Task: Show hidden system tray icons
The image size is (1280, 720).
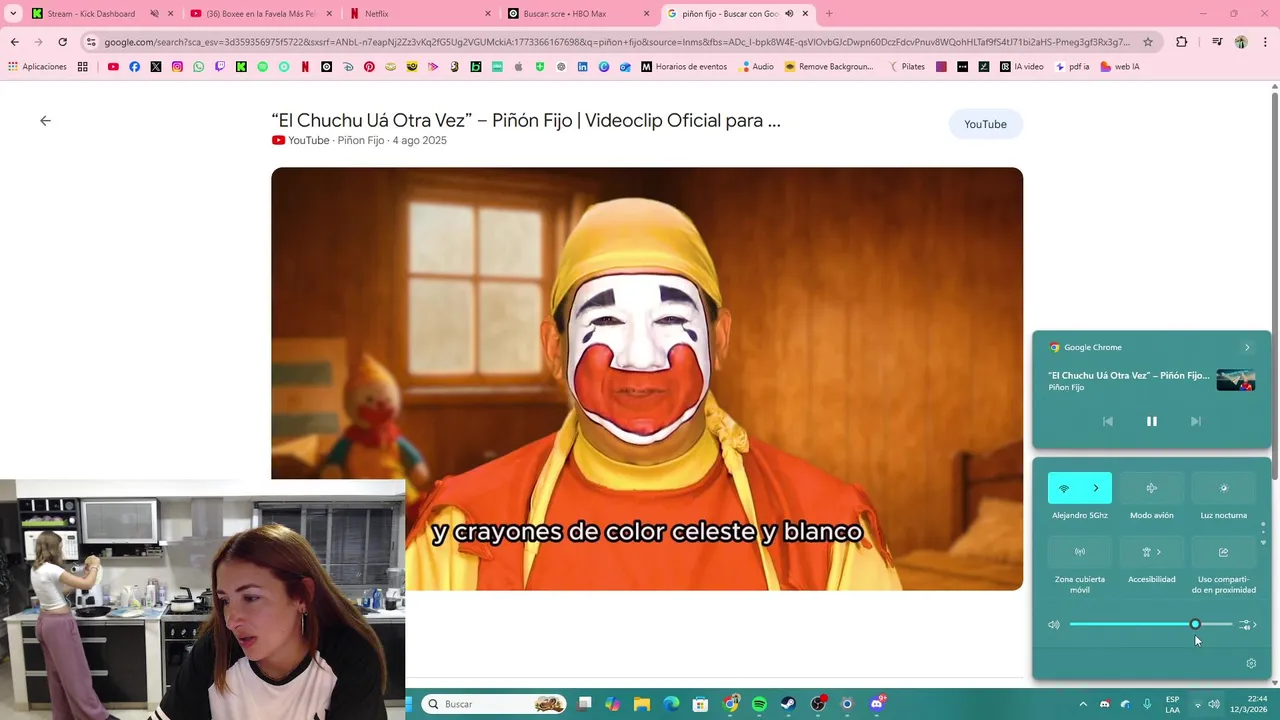Action: pos(1083,704)
